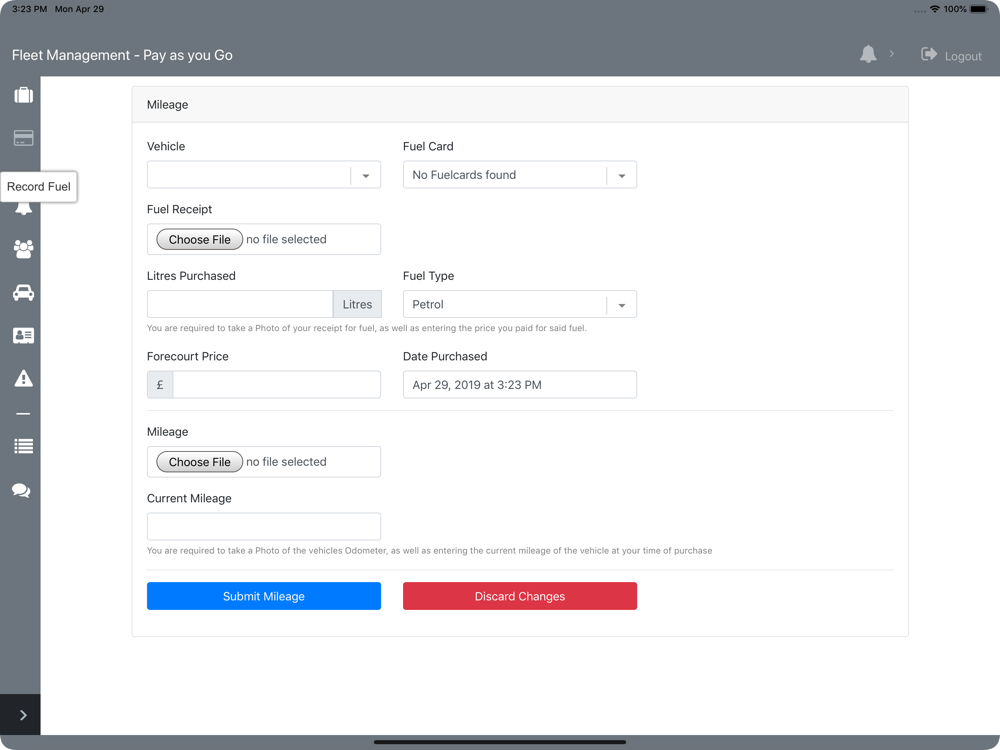This screenshot has height=750, width=1000.
Task: Open the chat comments icon in sidebar
Action: pos(21,490)
